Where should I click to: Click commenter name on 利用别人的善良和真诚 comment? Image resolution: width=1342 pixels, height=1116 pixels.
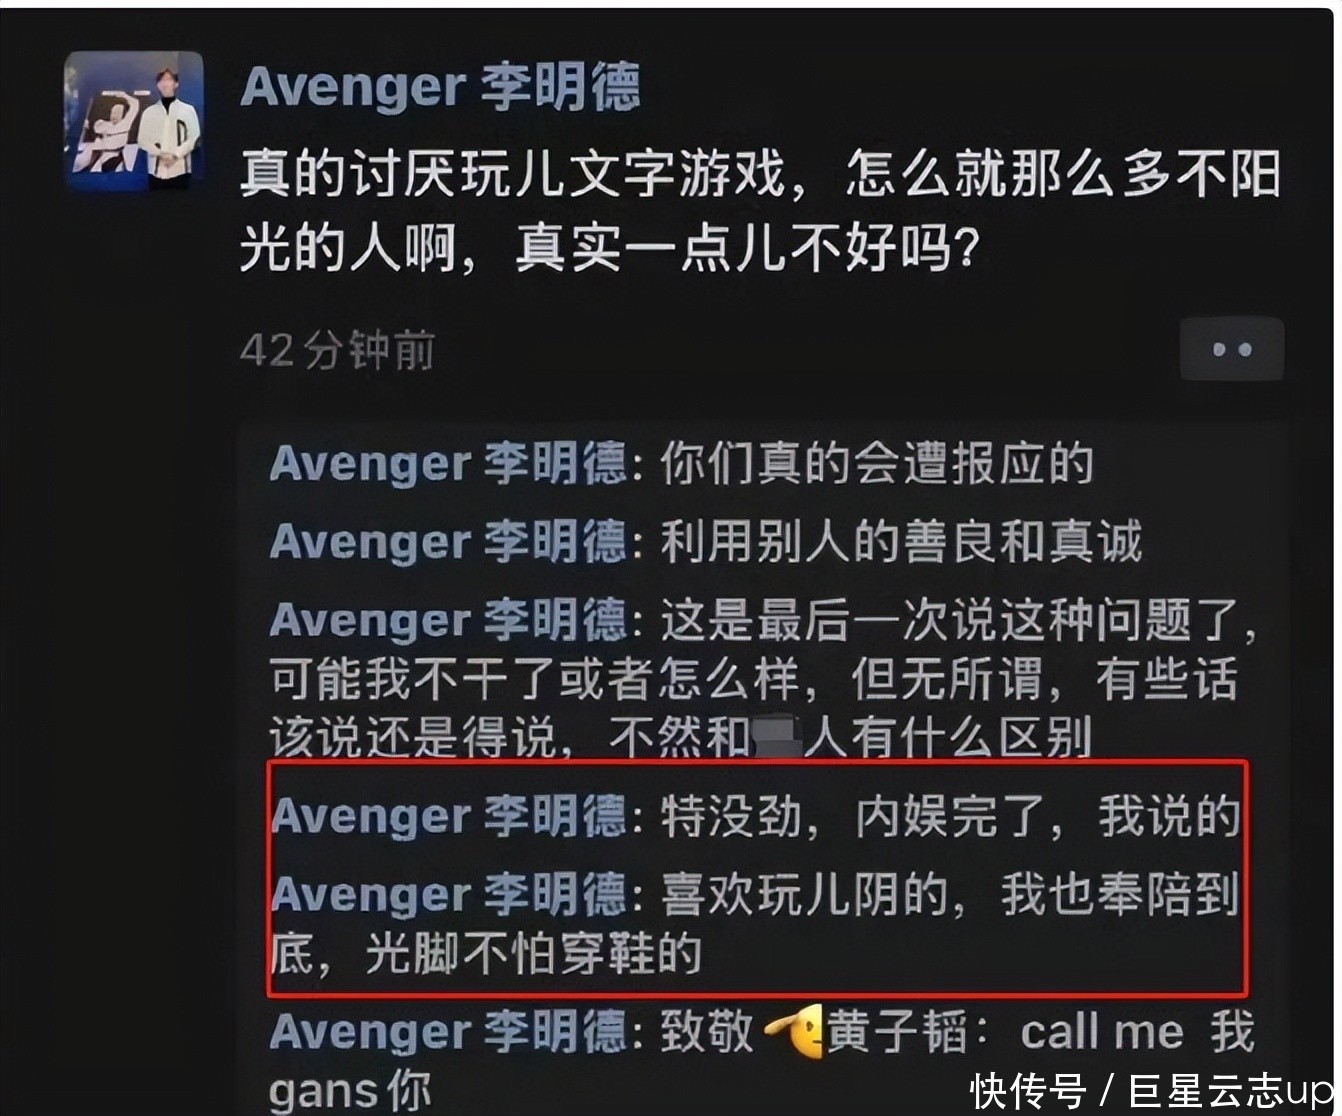(x=448, y=543)
